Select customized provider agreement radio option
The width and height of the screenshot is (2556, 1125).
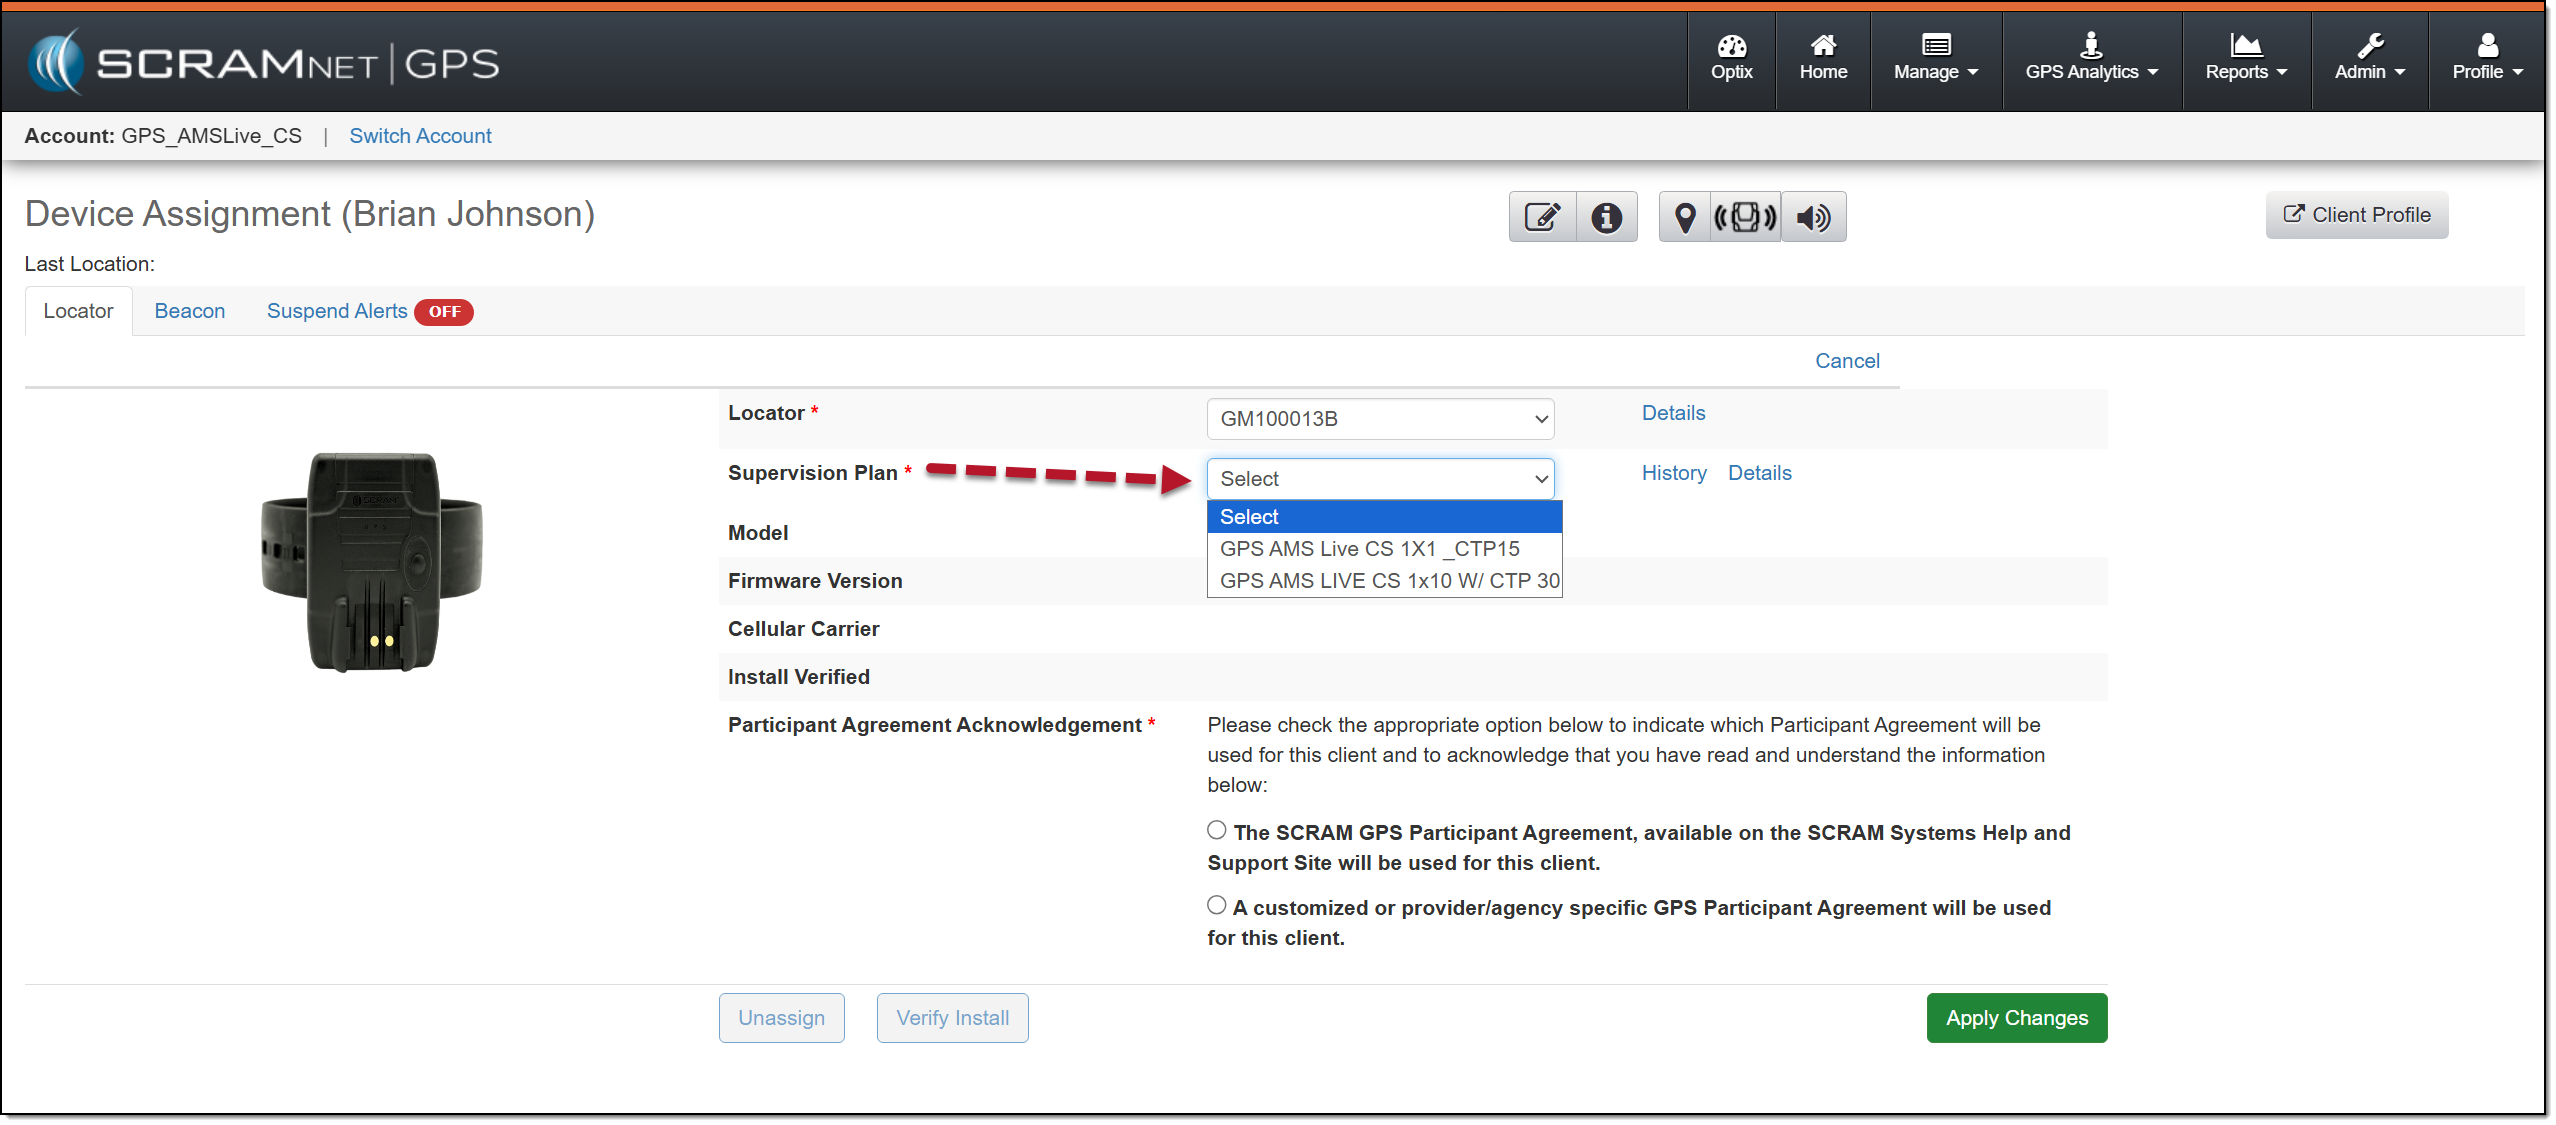[x=1216, y=905]
